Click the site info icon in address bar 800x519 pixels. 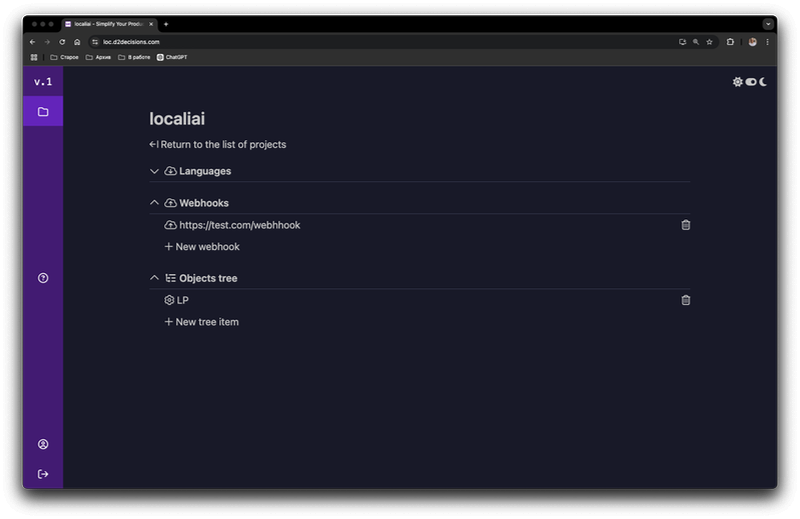pyautogui.click(x=95, y=42)
